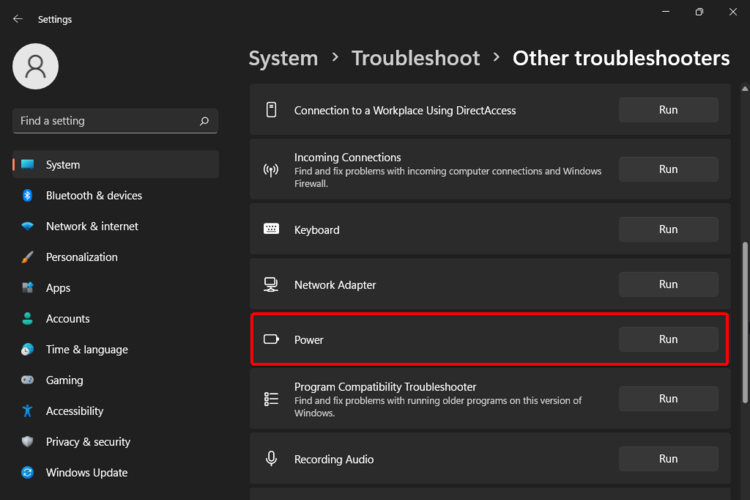Go to Privacy & security
Image resolution: width=750 pixels, height=500 pixels.
pos(88,442)
